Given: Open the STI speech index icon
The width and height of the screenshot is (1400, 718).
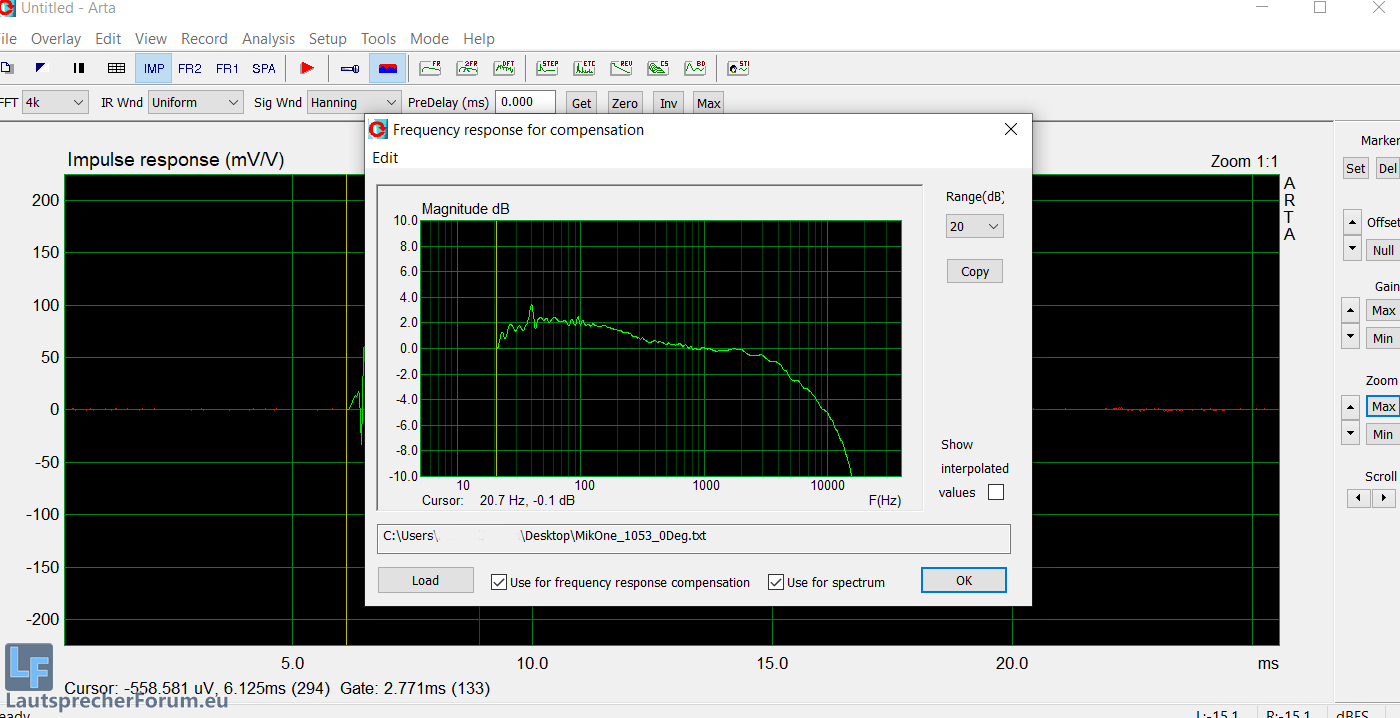Looking at the screenshot, I should click(x=738, y=68).
